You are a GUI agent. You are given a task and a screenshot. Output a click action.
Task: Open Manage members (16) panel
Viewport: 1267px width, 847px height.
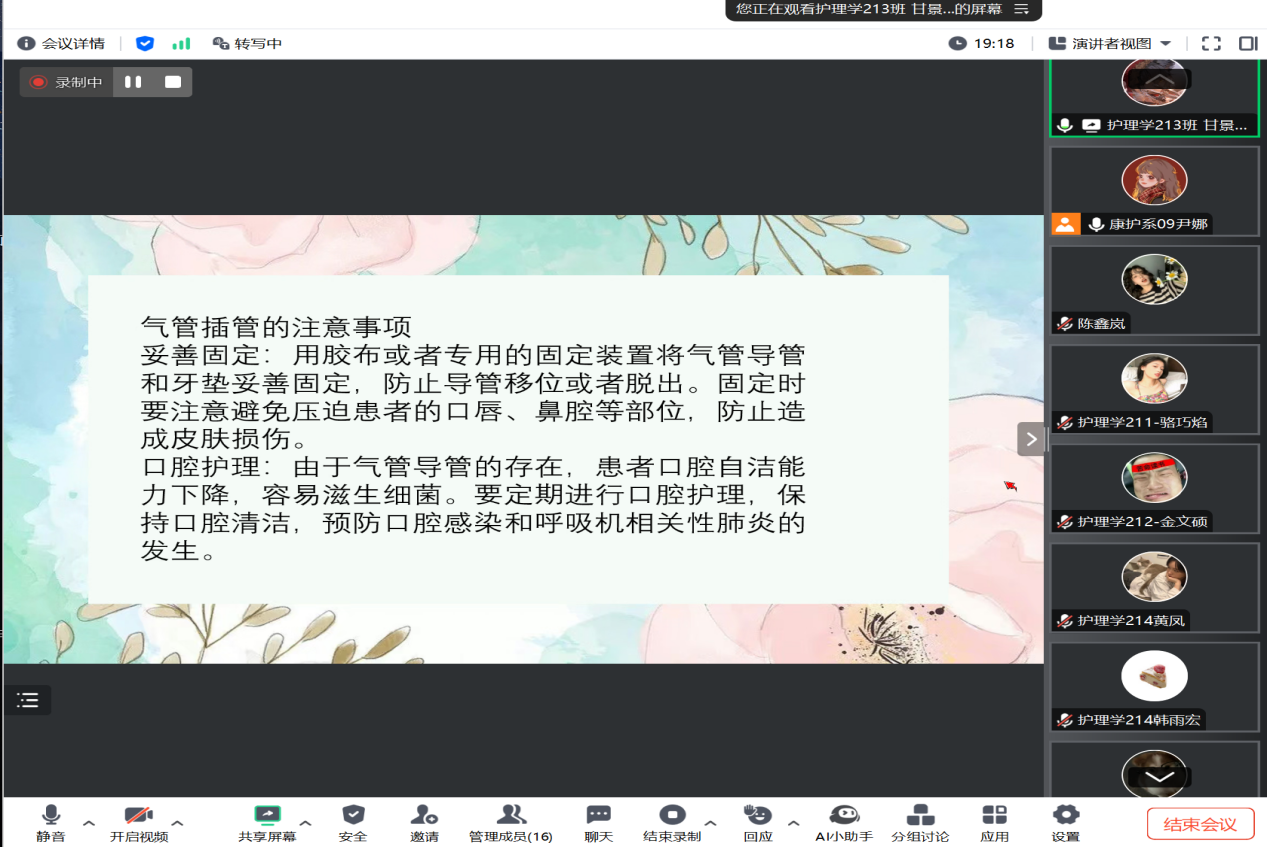point(510,822)
